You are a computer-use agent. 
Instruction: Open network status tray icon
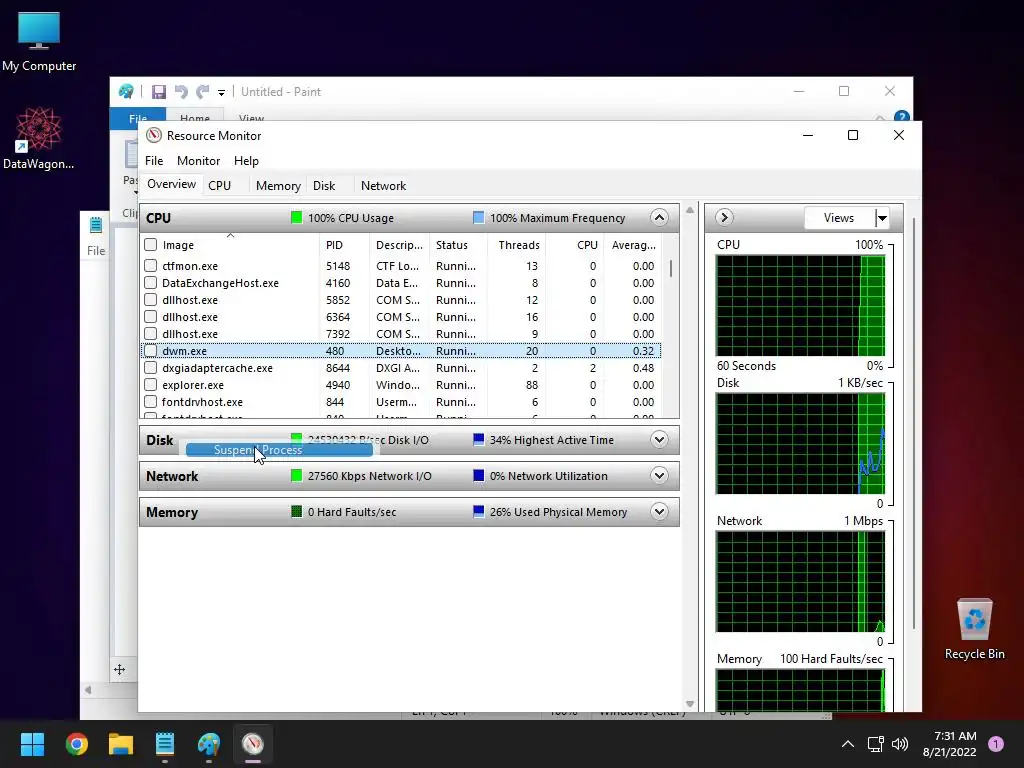click(x=875, y=744)
